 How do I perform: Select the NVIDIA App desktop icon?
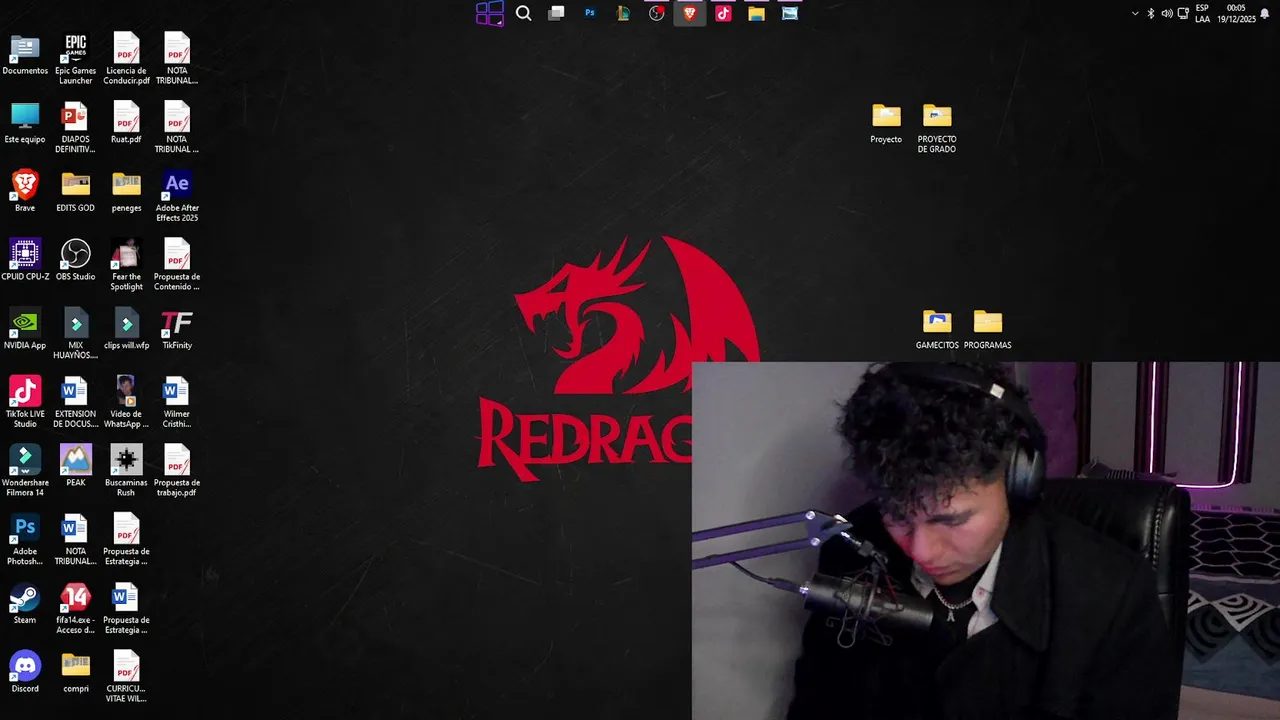(x=25, y=329)
